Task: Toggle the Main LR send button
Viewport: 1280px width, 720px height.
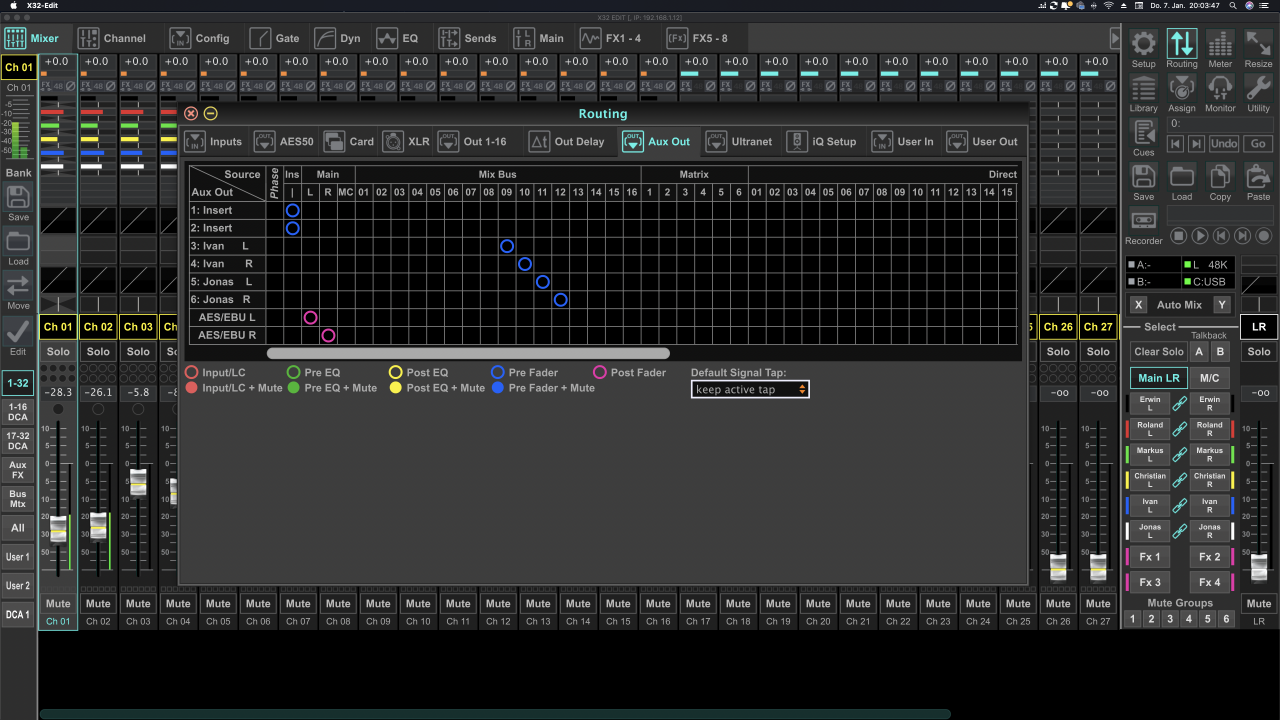Action: click(x=1159, y=379)
